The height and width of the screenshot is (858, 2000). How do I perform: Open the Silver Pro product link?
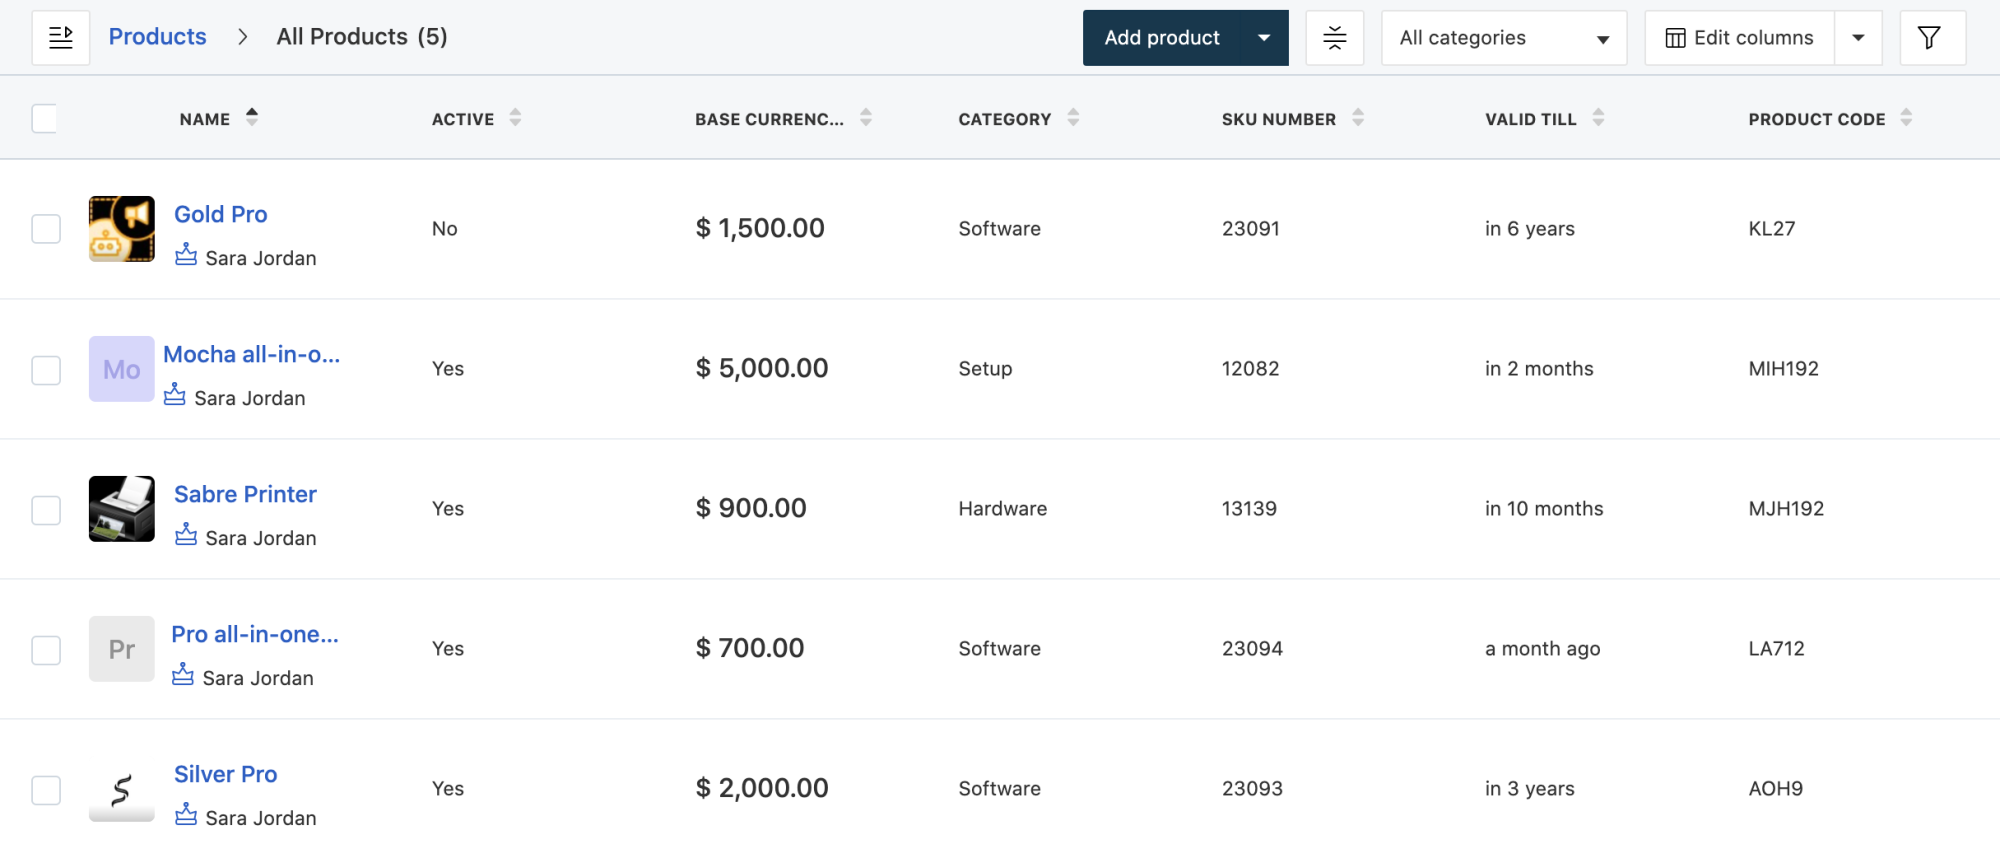coord(225,774)
